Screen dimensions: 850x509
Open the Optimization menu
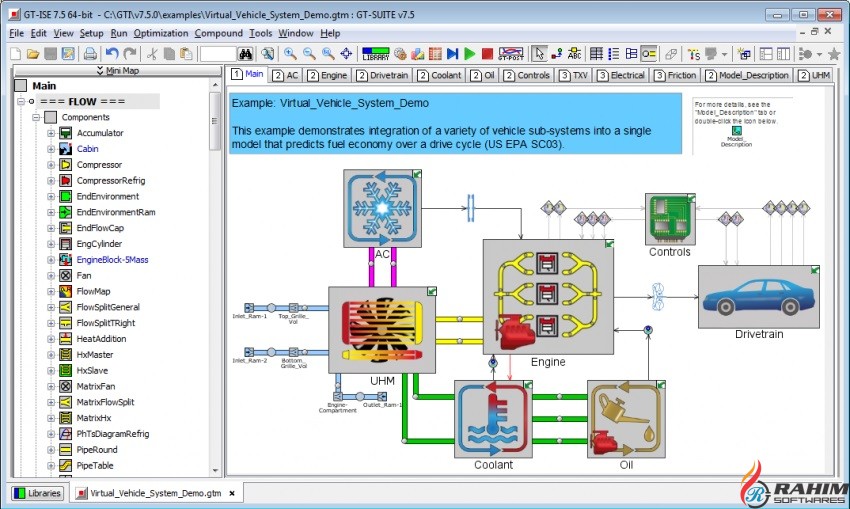(161, 33)
